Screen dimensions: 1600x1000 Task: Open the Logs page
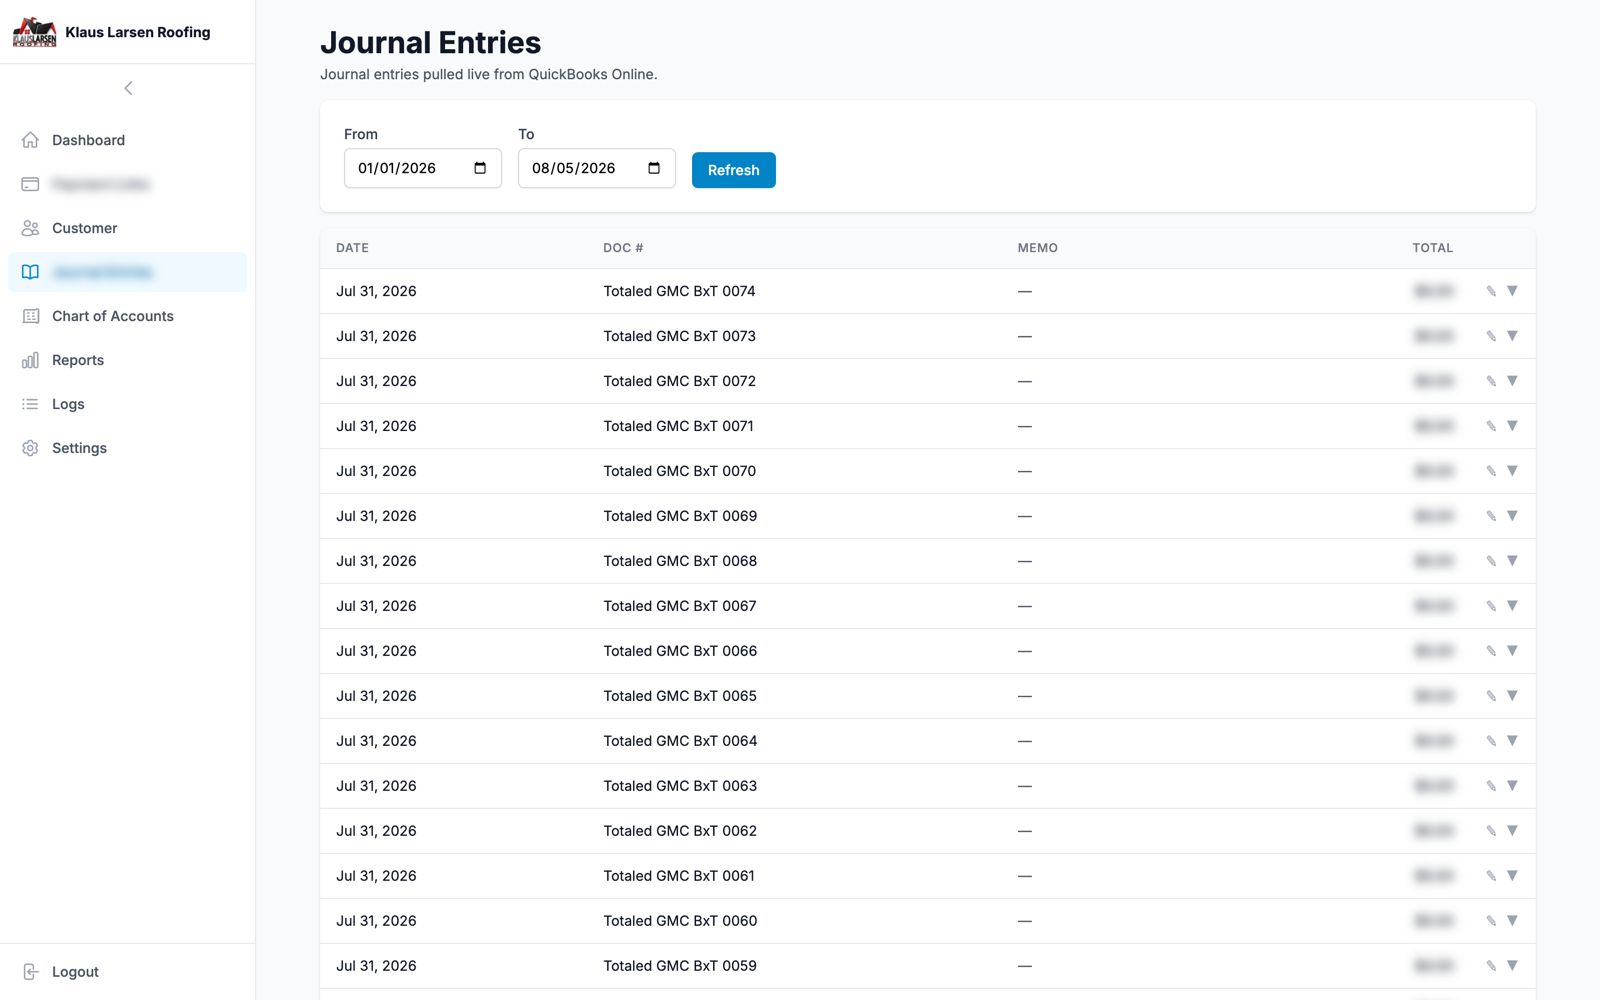[128, 404]
